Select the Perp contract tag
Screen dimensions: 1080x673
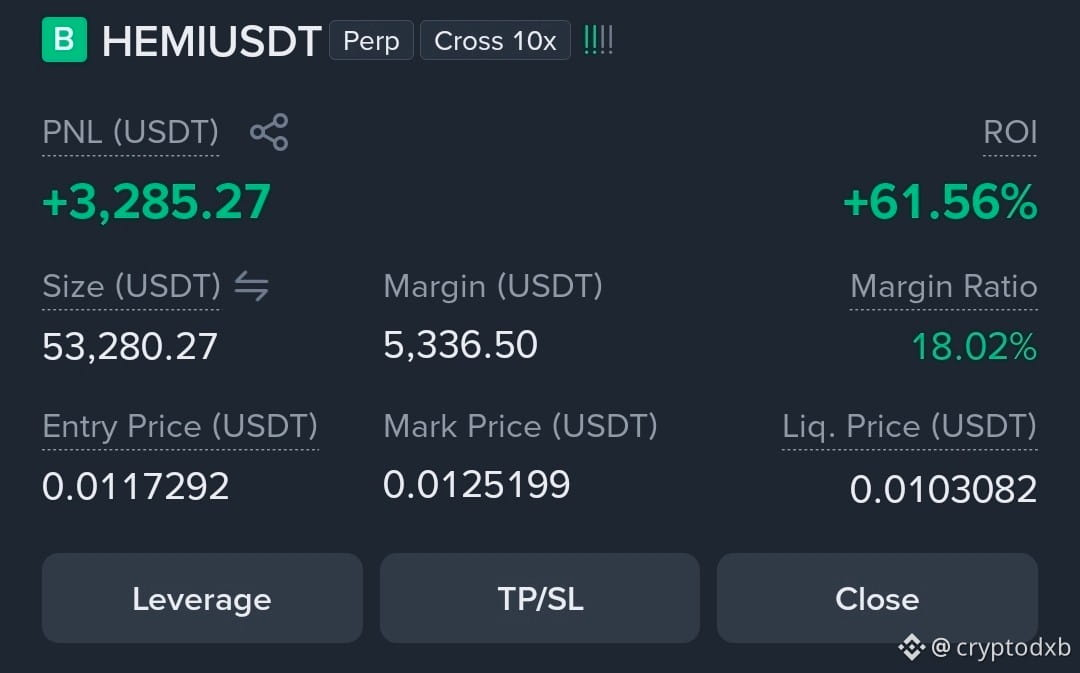click(371, 41)
